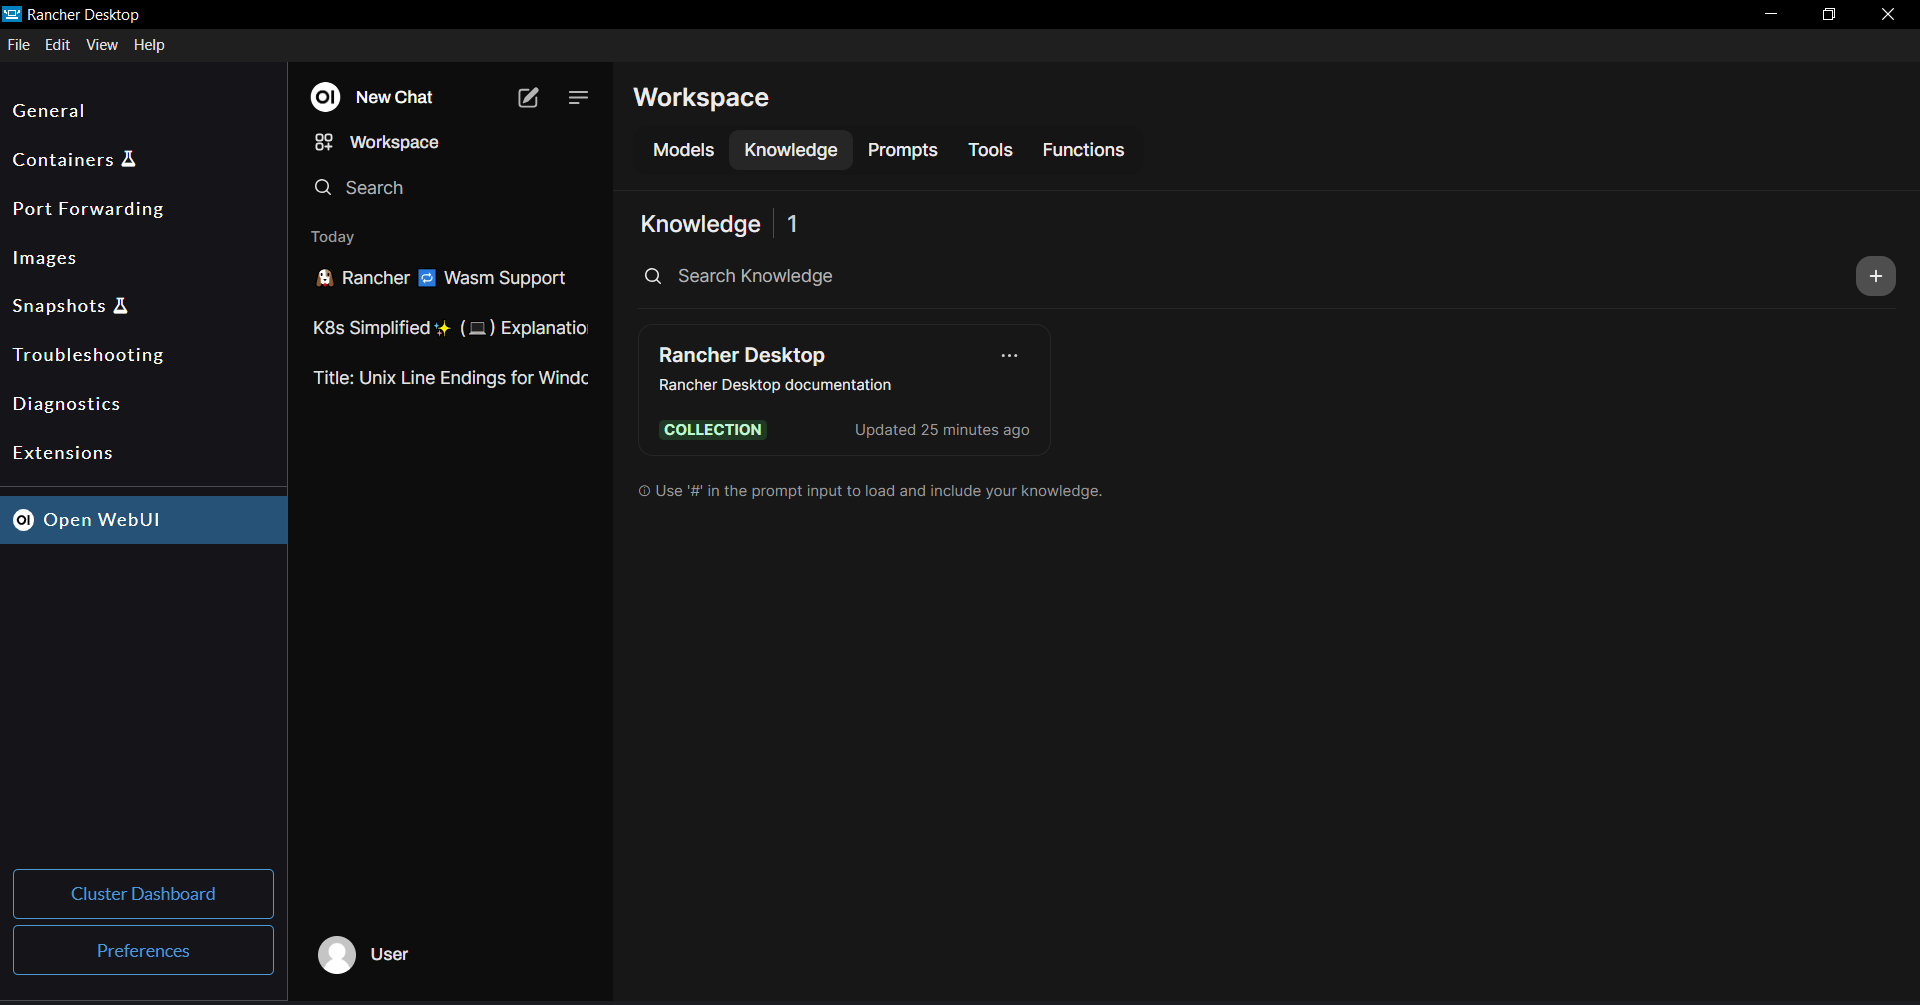Open the Functions tab
The width and height of the screenshot is (1920, 1005).
pos(1083,150)
